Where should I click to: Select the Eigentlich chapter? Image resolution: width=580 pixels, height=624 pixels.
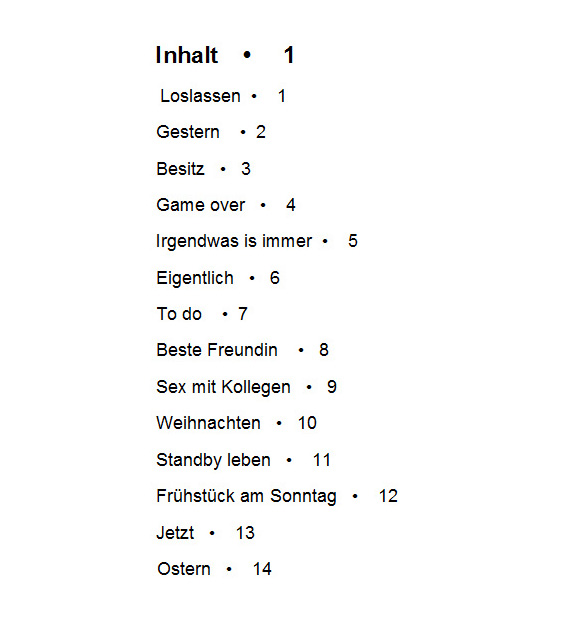click(195, 278)
